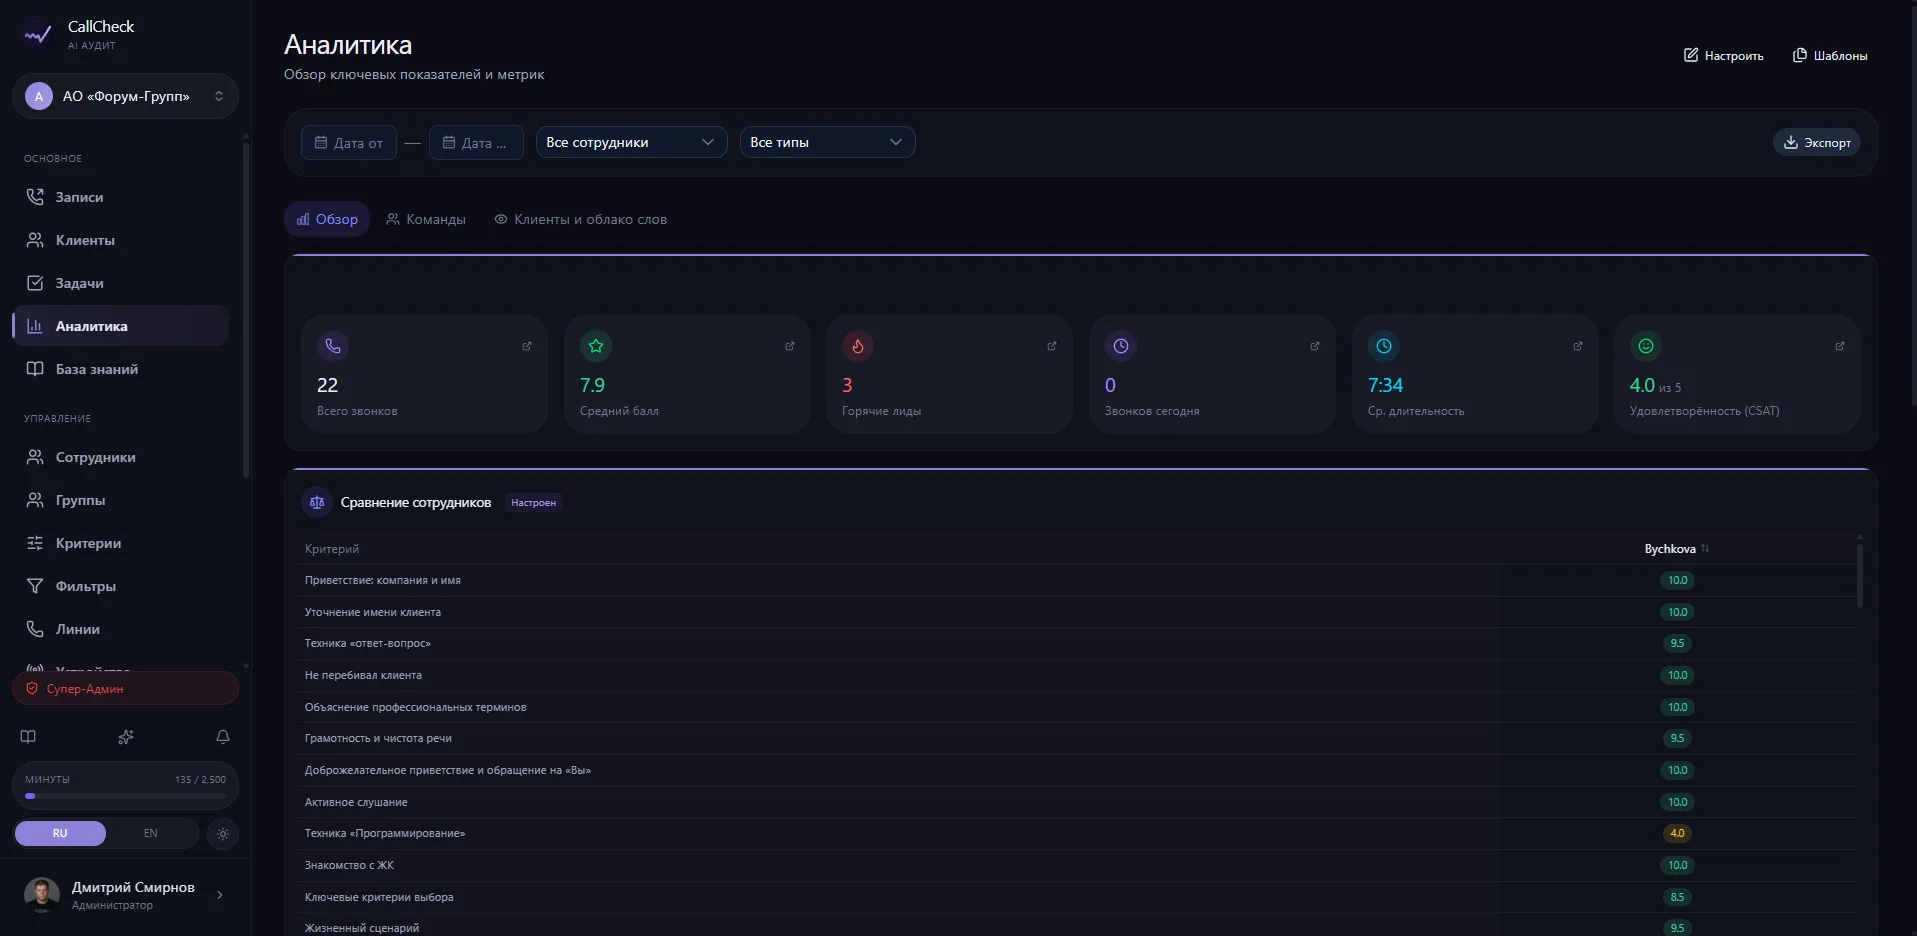Sort by the Bychkova column arrows
The width and height of the screenshot is (1917, 936).
[1705, 548]
